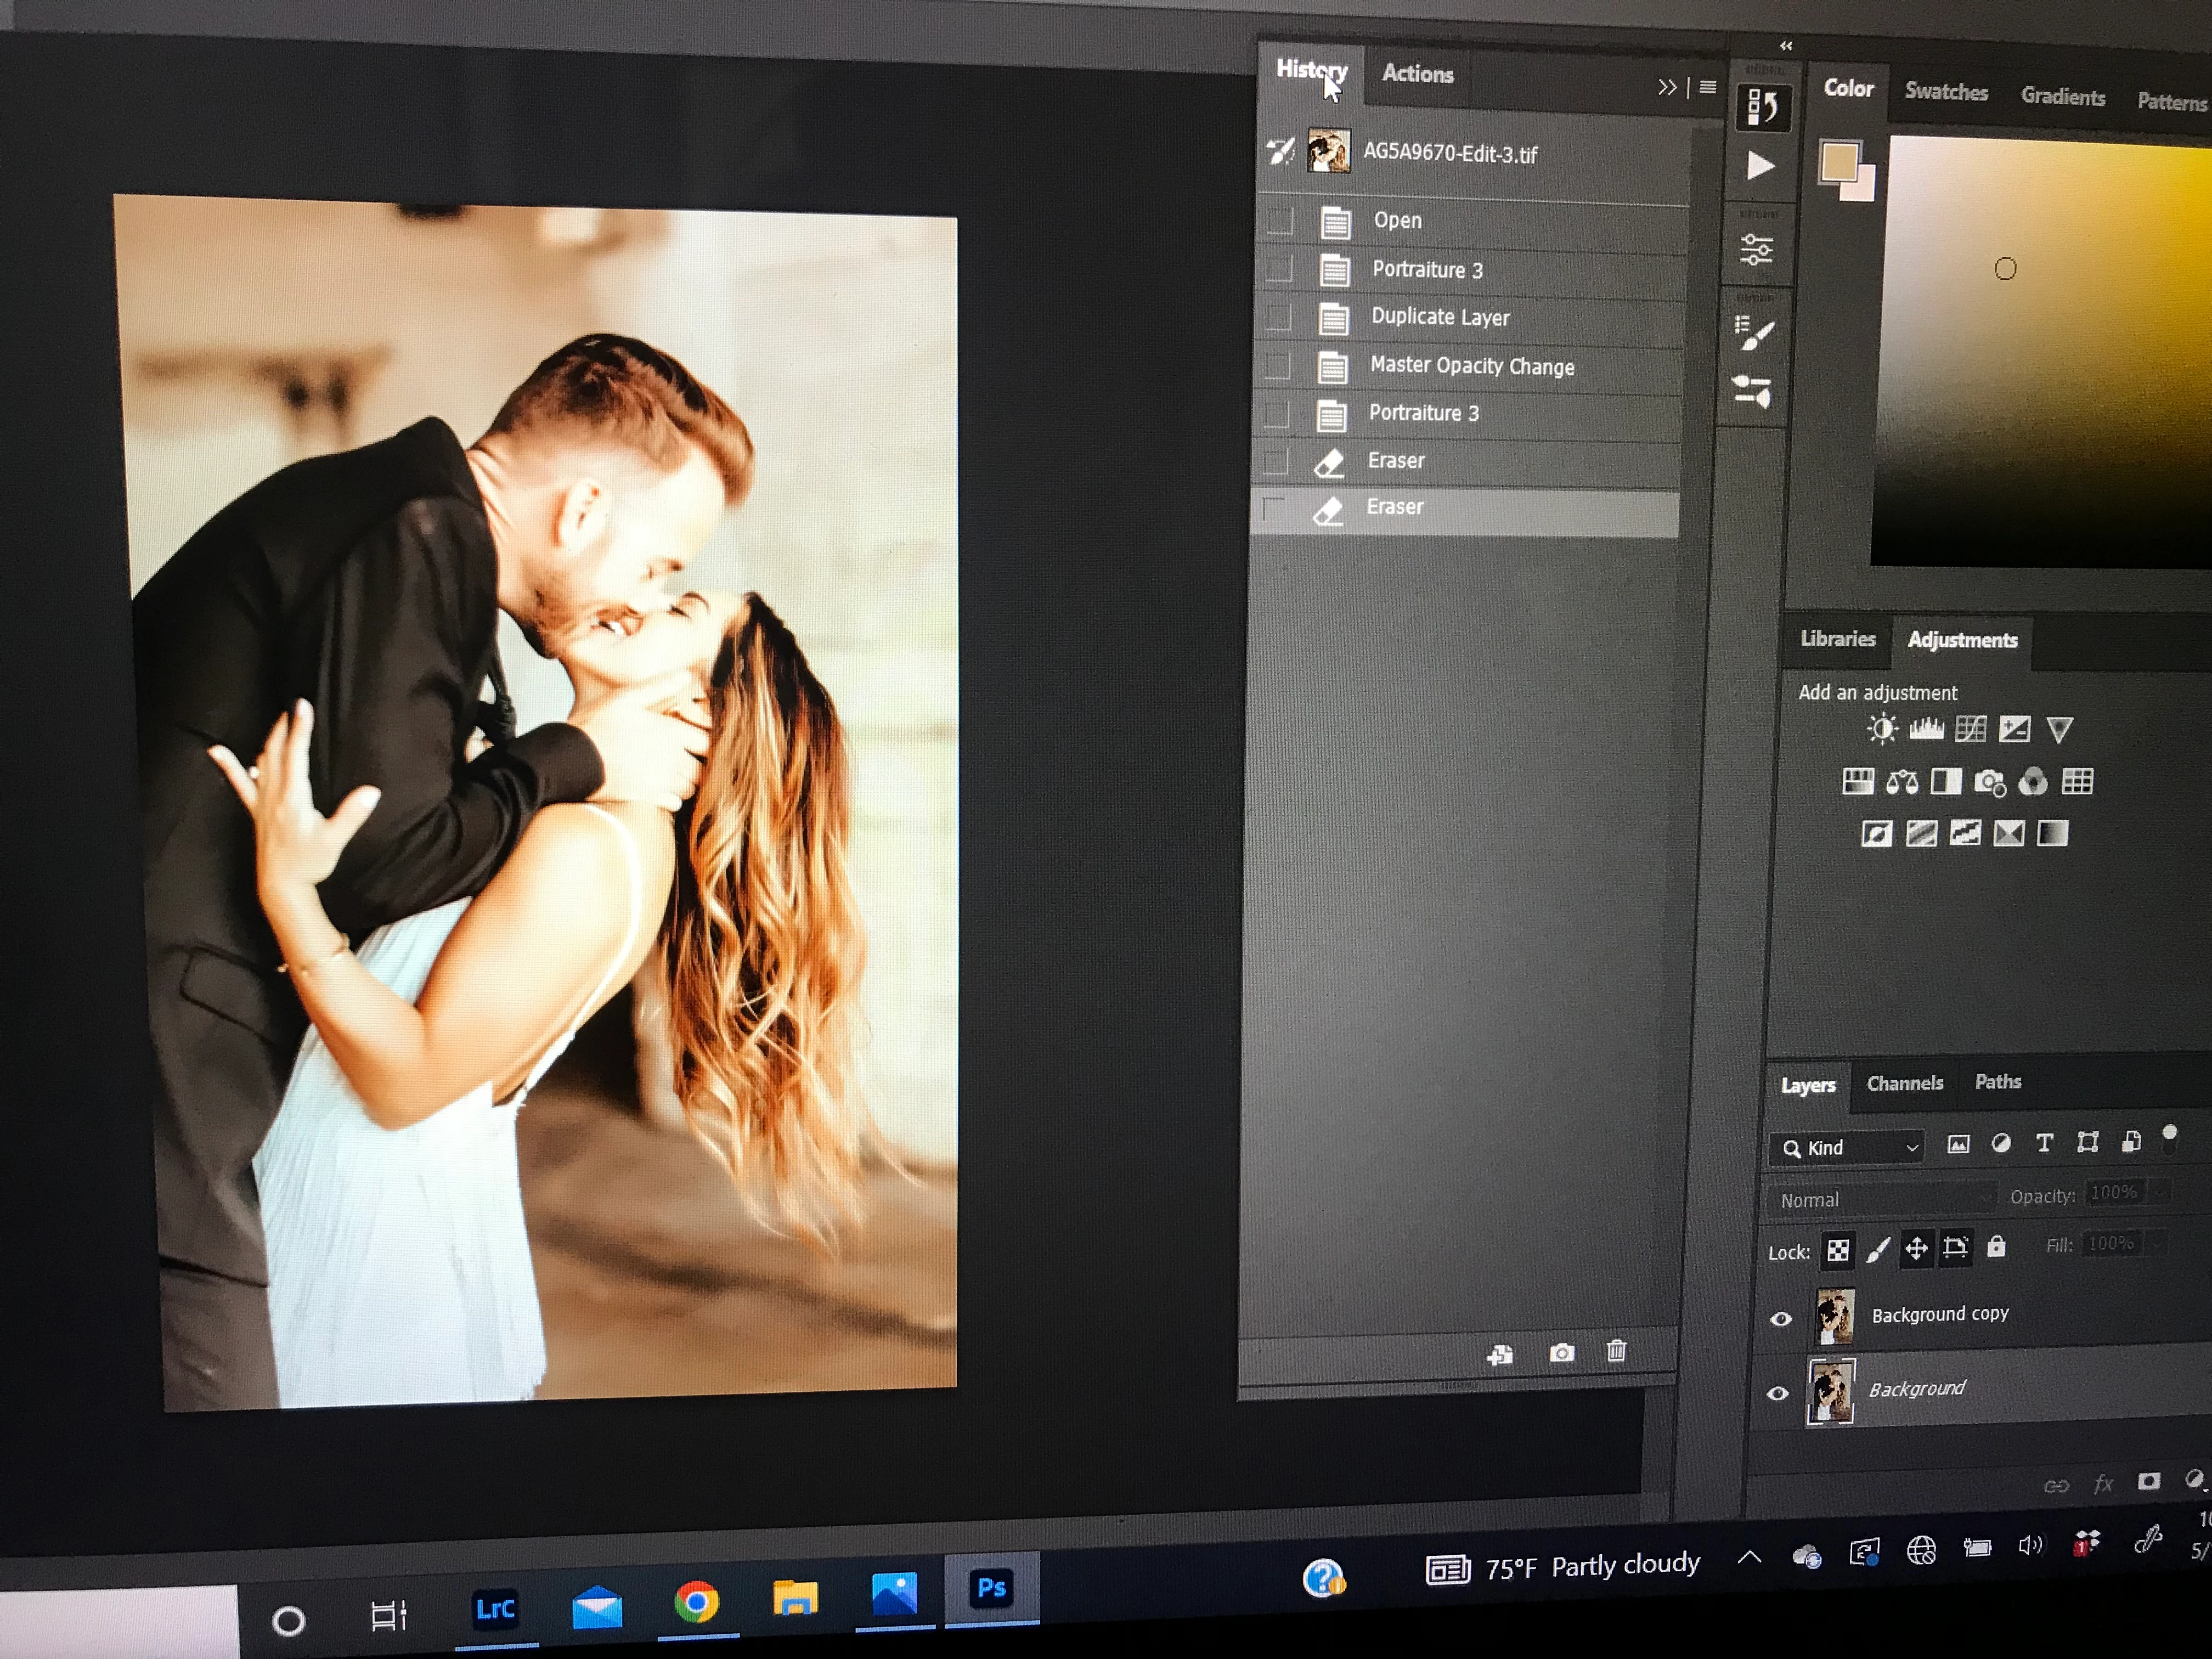Create new snapshot with camera icon
The height and width of the screenshot is (1659, 2212).
coord(1561,1353)
